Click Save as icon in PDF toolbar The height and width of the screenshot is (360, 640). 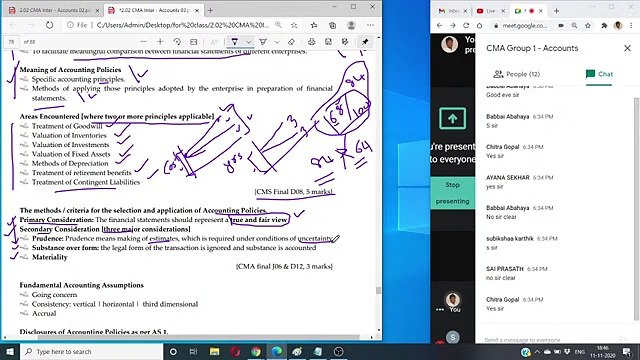345,42
